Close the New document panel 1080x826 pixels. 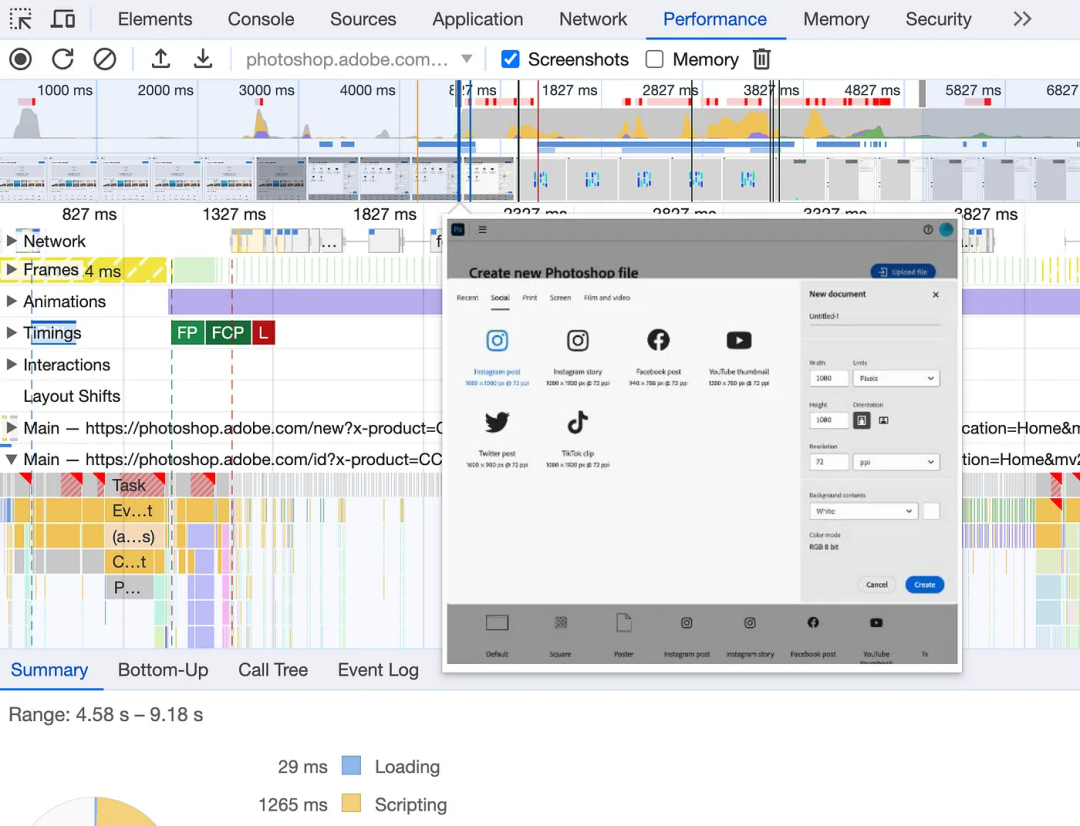[935, 294]
